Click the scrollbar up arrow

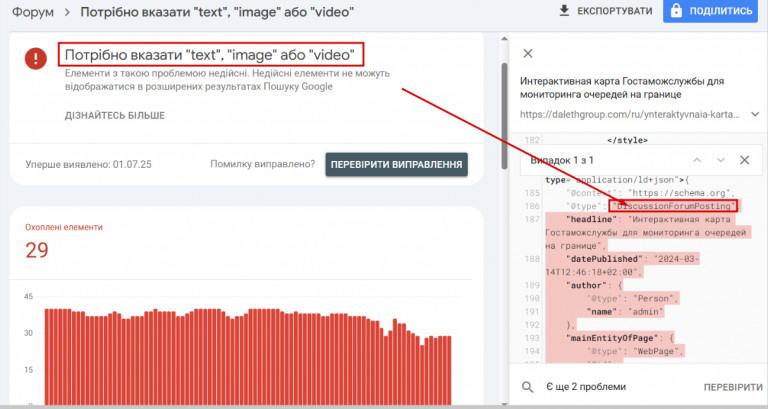(x=504, y=39)
